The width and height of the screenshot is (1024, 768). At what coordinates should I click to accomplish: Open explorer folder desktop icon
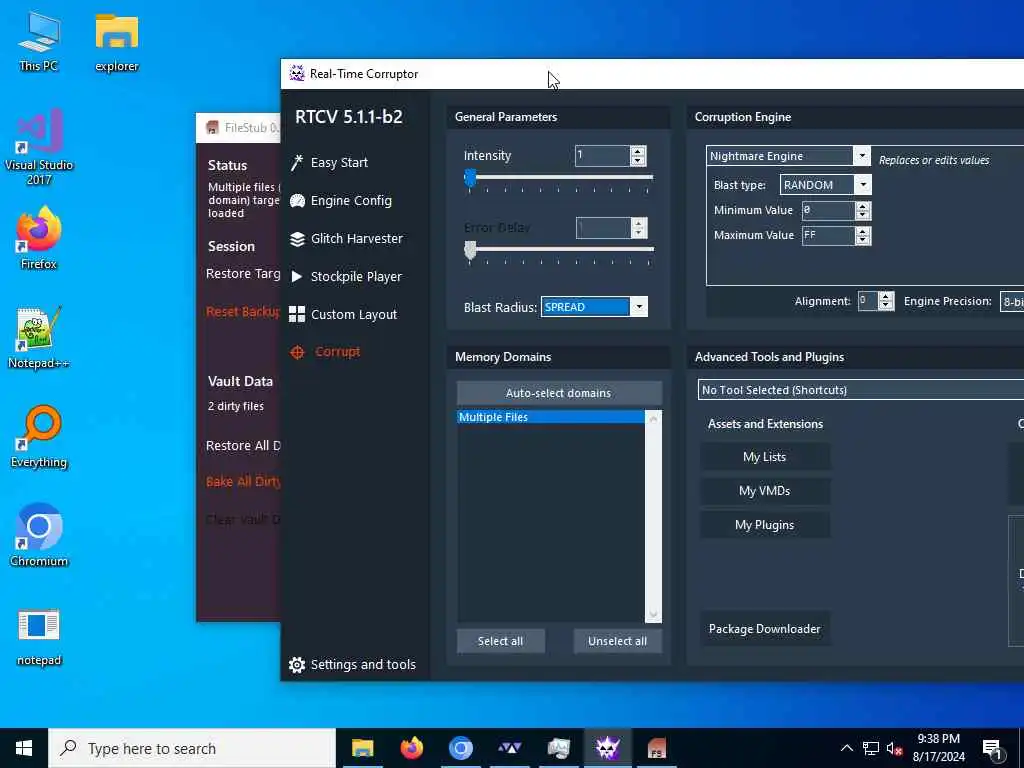(117, 42)
